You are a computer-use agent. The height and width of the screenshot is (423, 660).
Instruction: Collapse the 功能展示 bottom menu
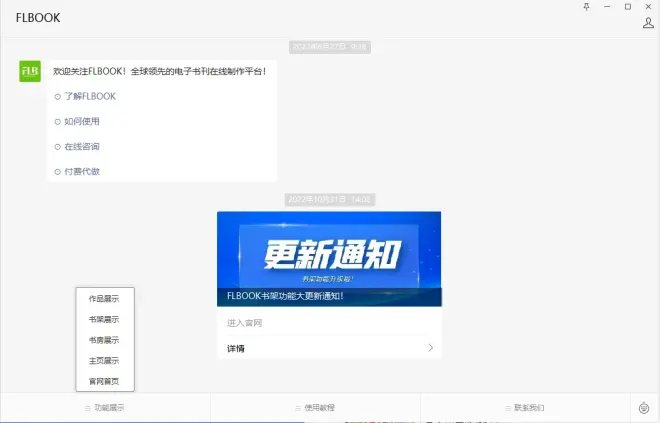point(105,408)
